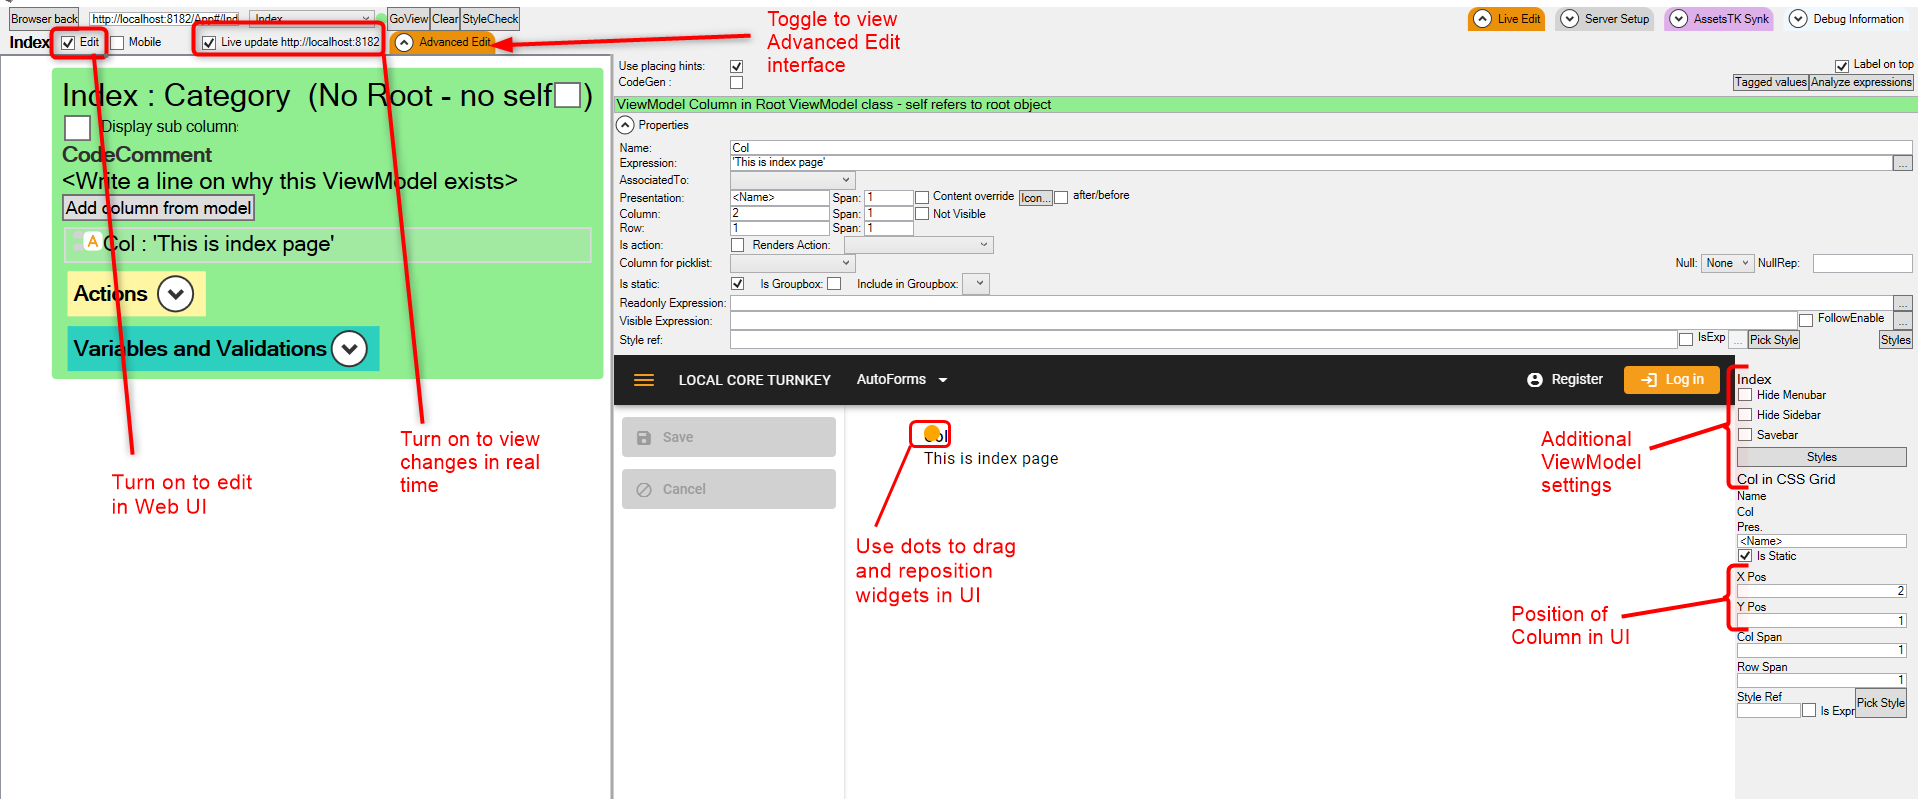
Task: Collapse the Live Edit panel tab
Action: 1482,19
